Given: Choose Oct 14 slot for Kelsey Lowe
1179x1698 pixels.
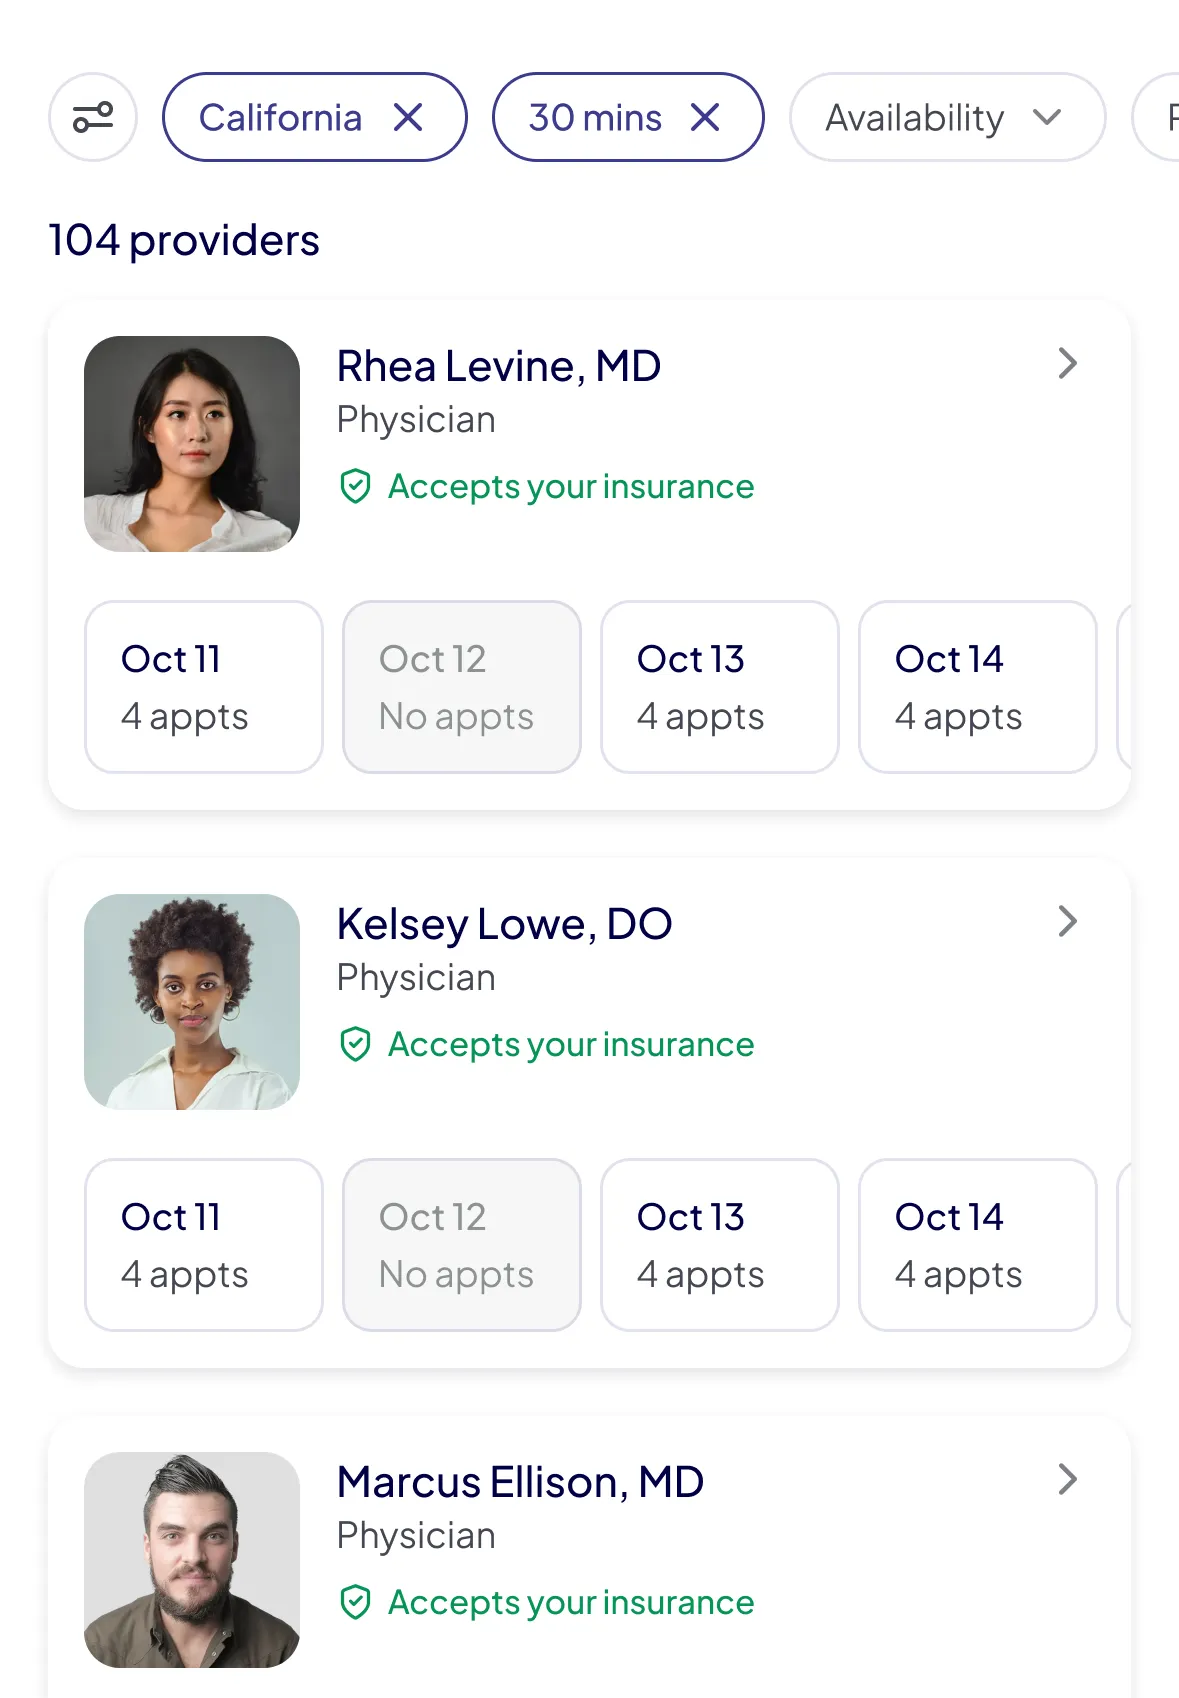Looking at the screenshot, I should pyautogui.click(x=978, y=1245).
